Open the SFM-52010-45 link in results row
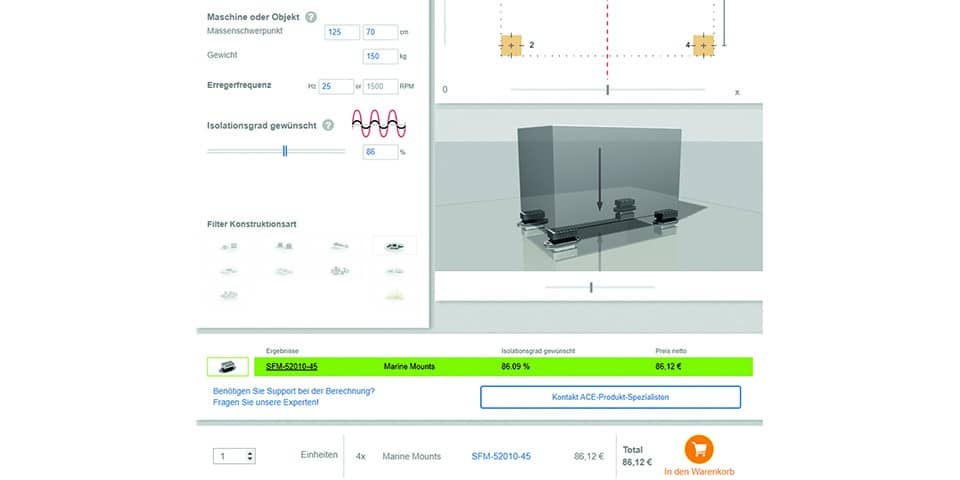 click(x=292, y=367)
